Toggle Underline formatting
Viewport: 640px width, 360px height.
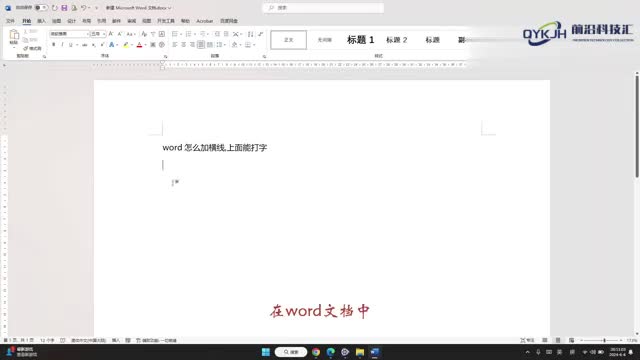71,44
